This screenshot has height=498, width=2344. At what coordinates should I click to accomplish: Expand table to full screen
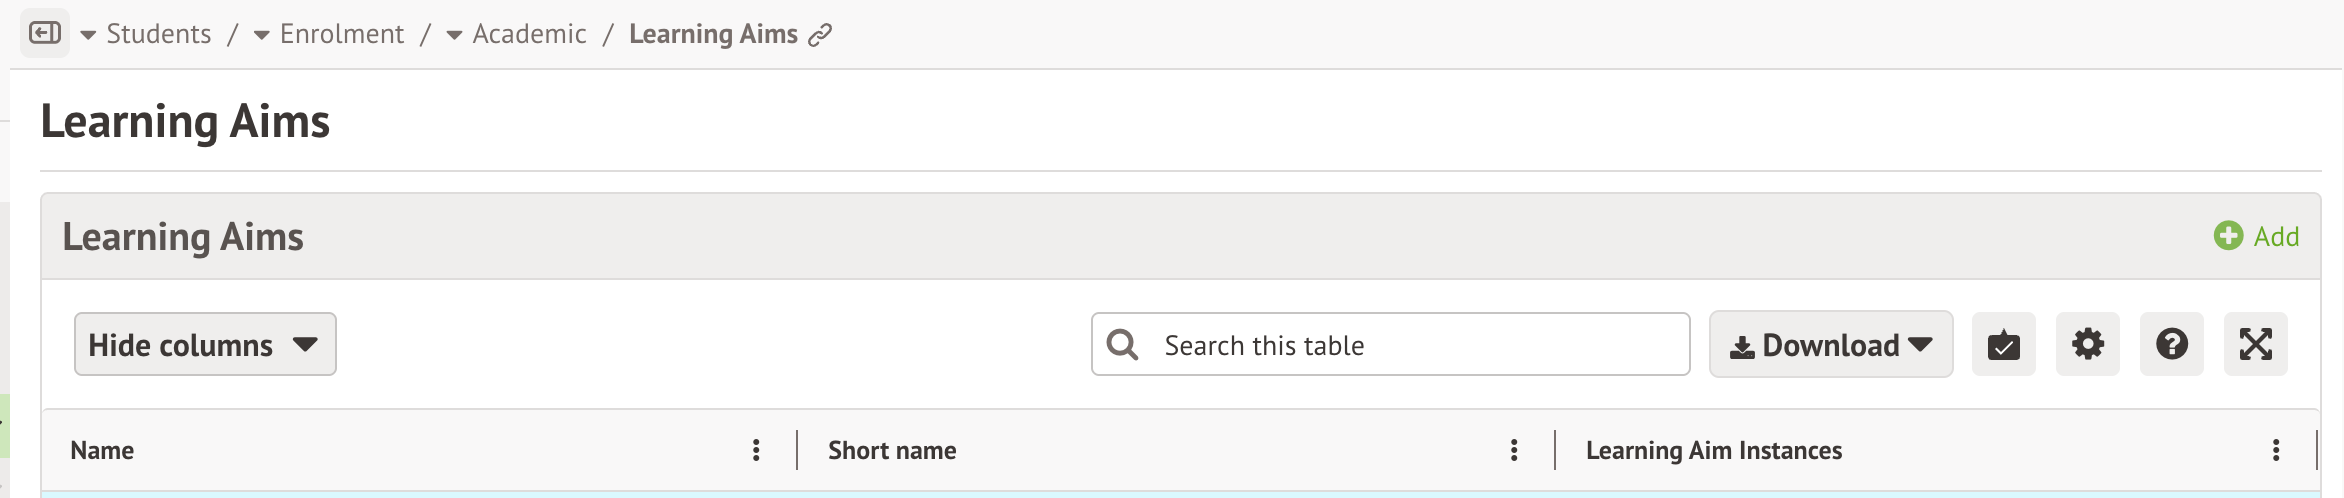point(2255,345)
